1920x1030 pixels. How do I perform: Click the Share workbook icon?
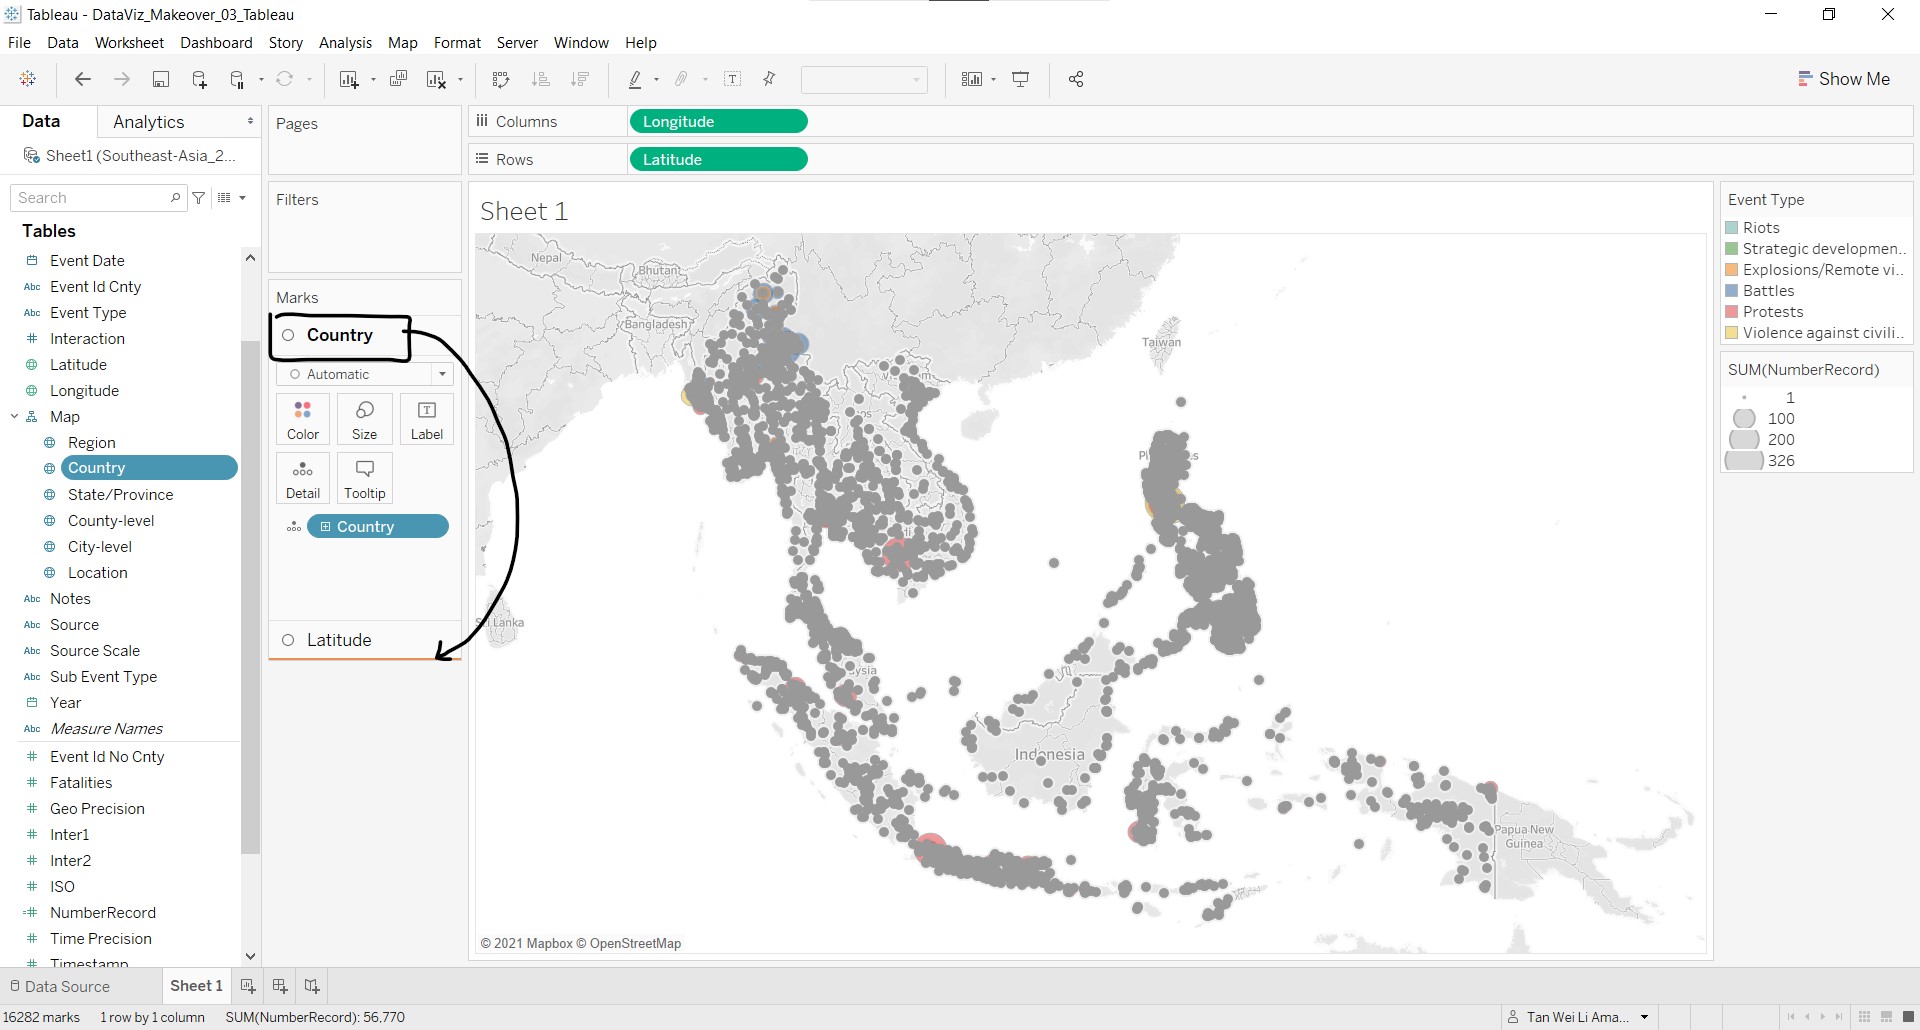coord(1076,80)
